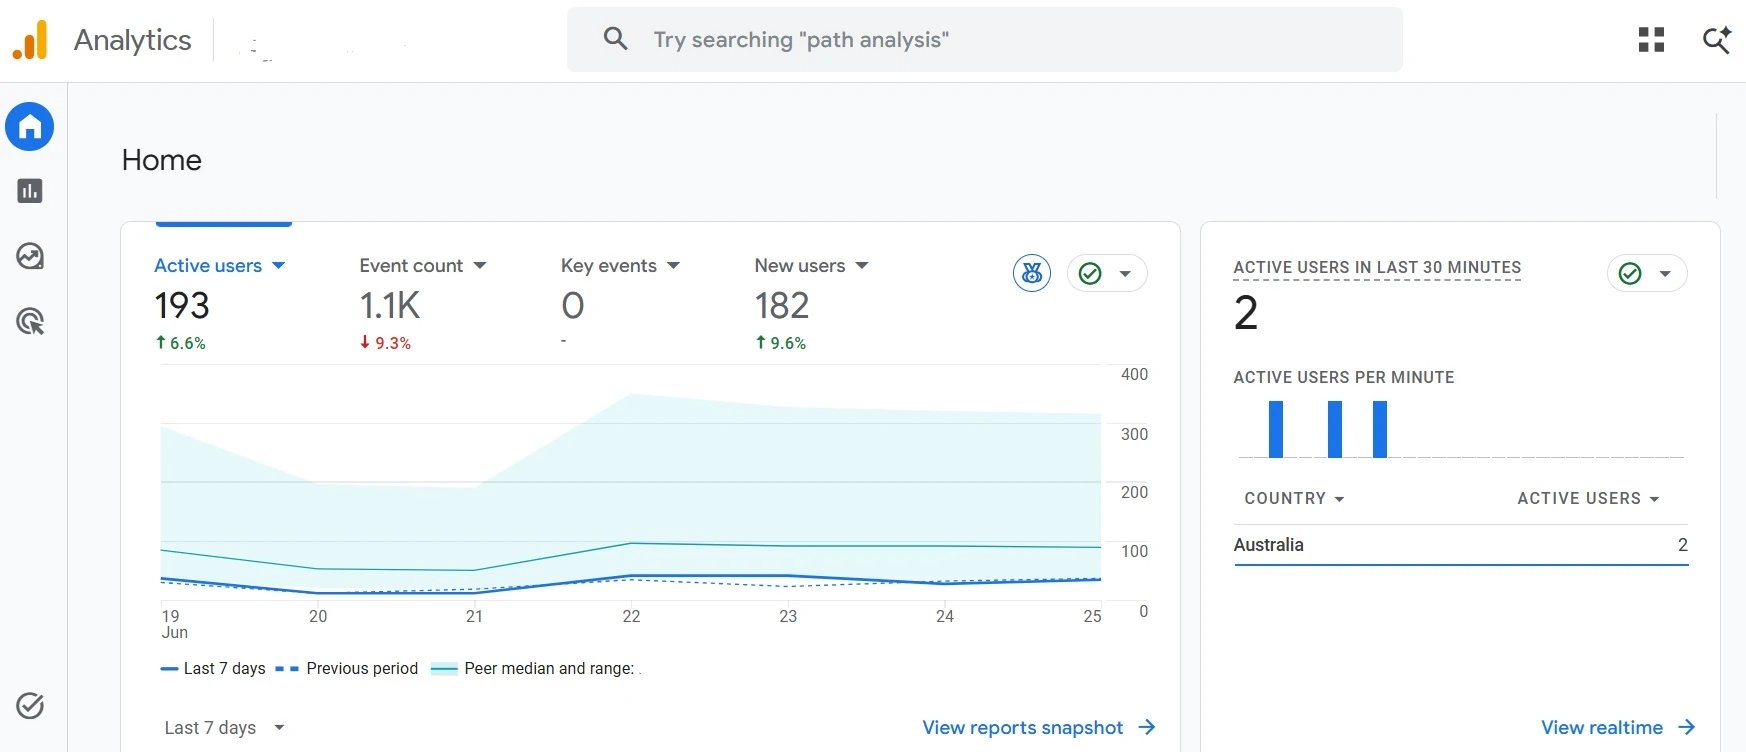Open the insights search sparkle icon

1717,40
